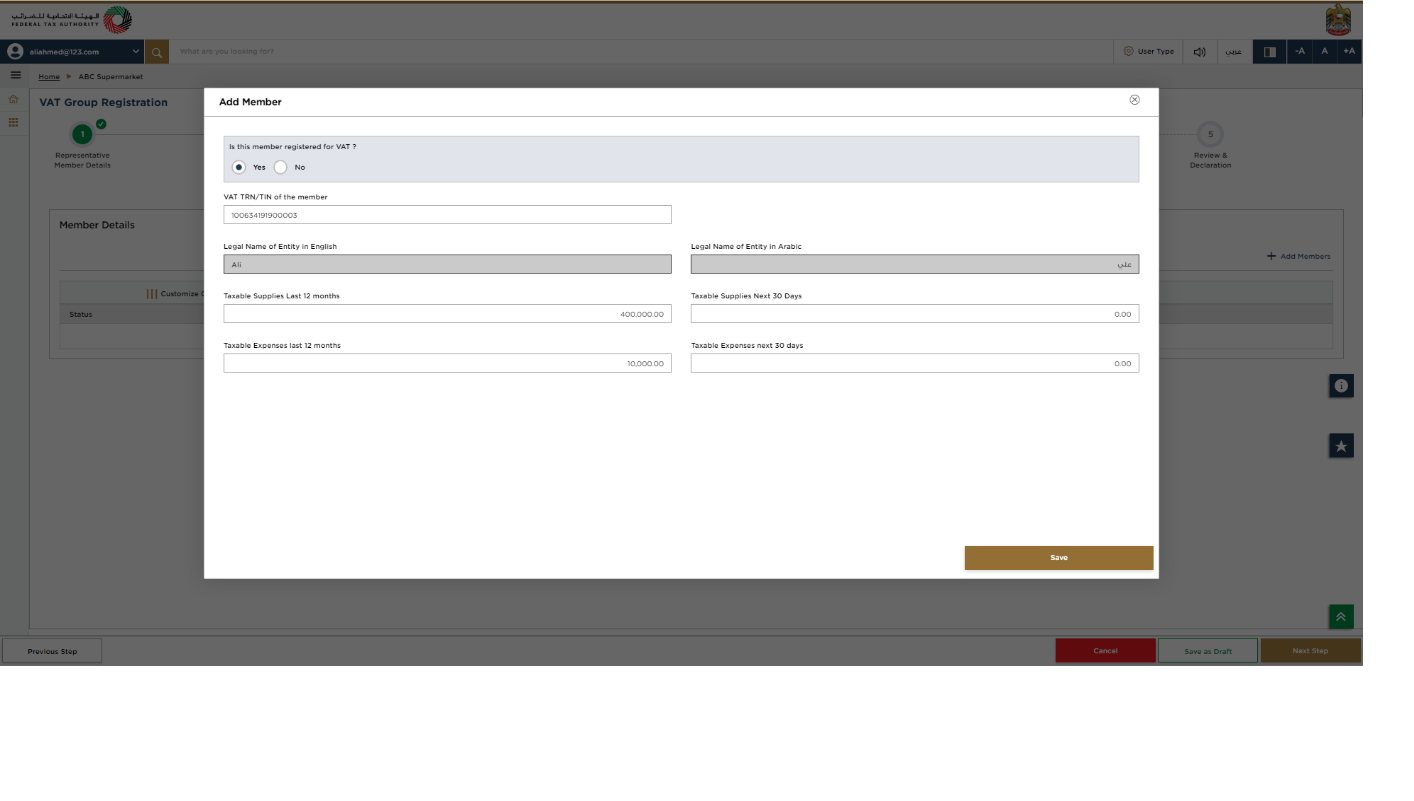Click the green checkmark on step 1
This screenshot has width=1414, height=801.
click(x=101, y=124)
